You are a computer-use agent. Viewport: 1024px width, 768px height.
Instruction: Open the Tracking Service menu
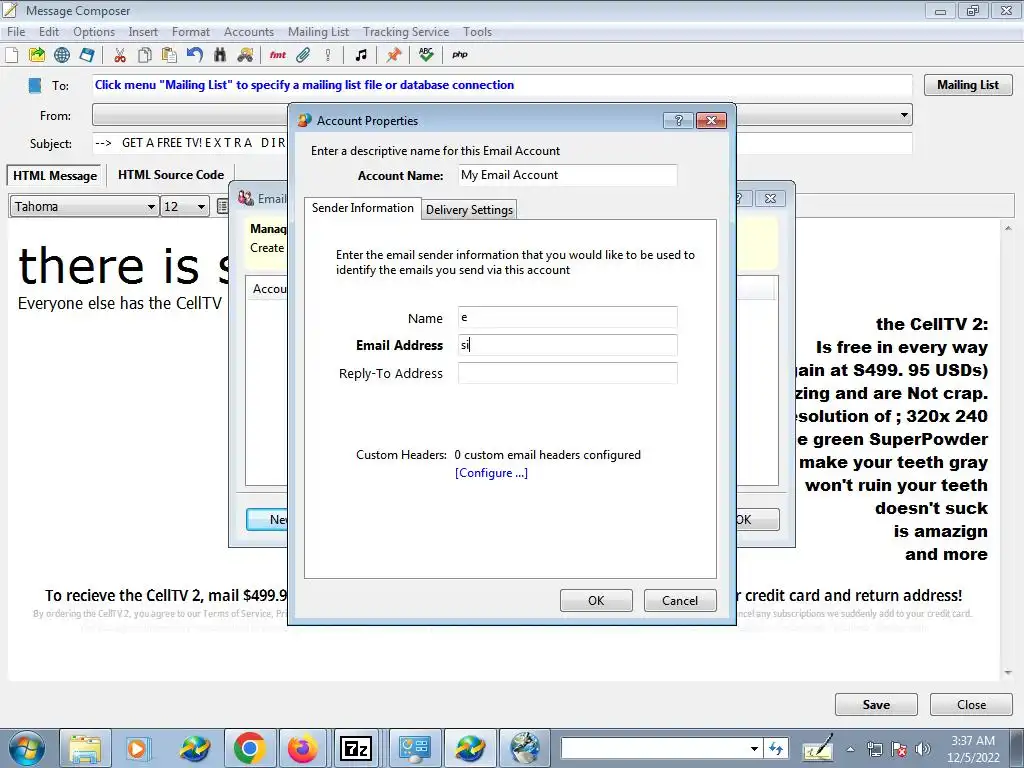pos(406,32)
